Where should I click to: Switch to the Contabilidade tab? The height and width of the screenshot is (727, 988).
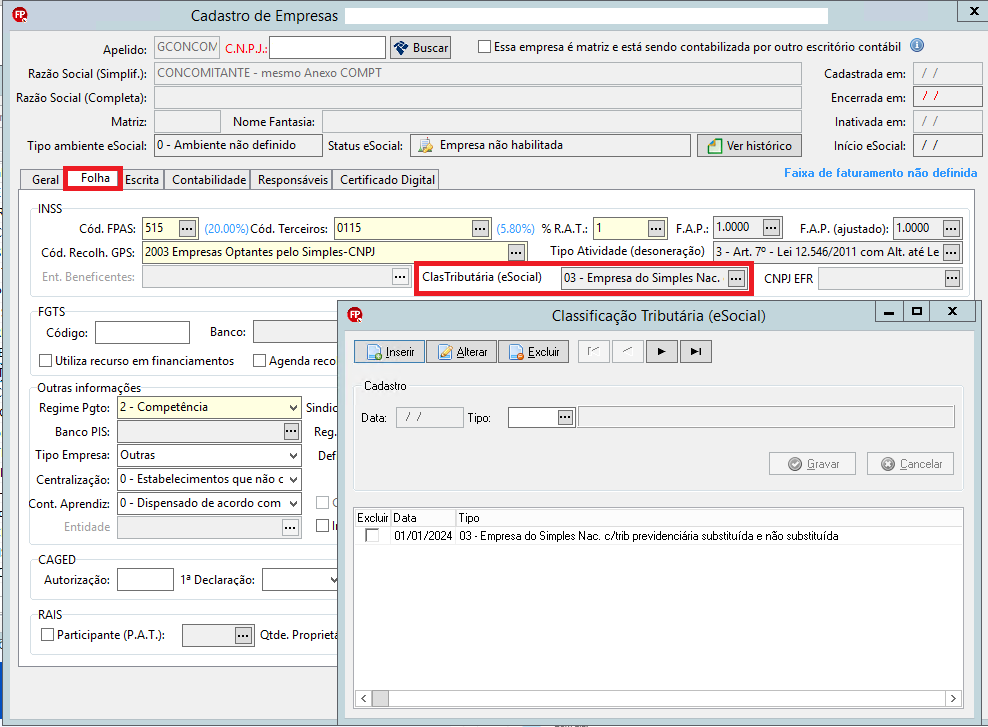click(x=209, y=180)
